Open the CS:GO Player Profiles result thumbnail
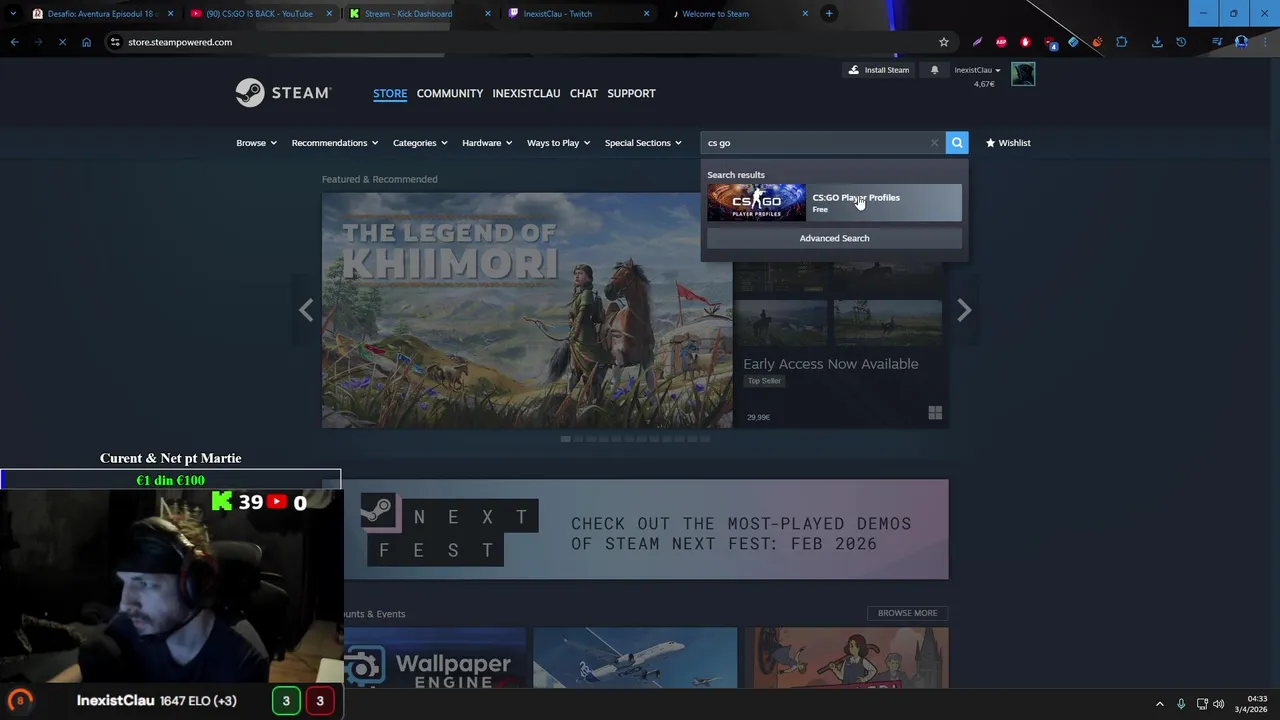The width and height of the screenshot is (1280, 720). pyautogui.click(x=756, y=203)
